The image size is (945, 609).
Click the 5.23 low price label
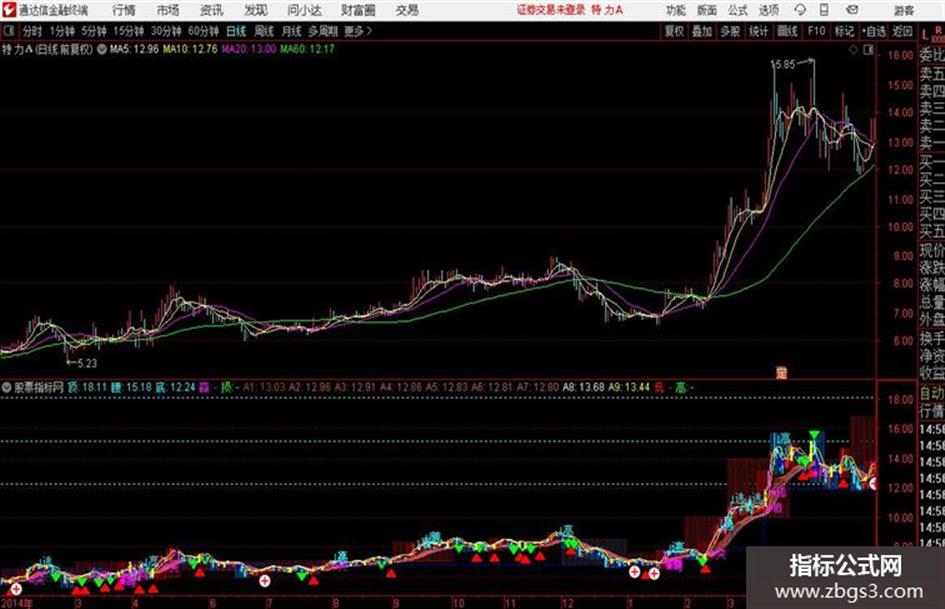87,363
